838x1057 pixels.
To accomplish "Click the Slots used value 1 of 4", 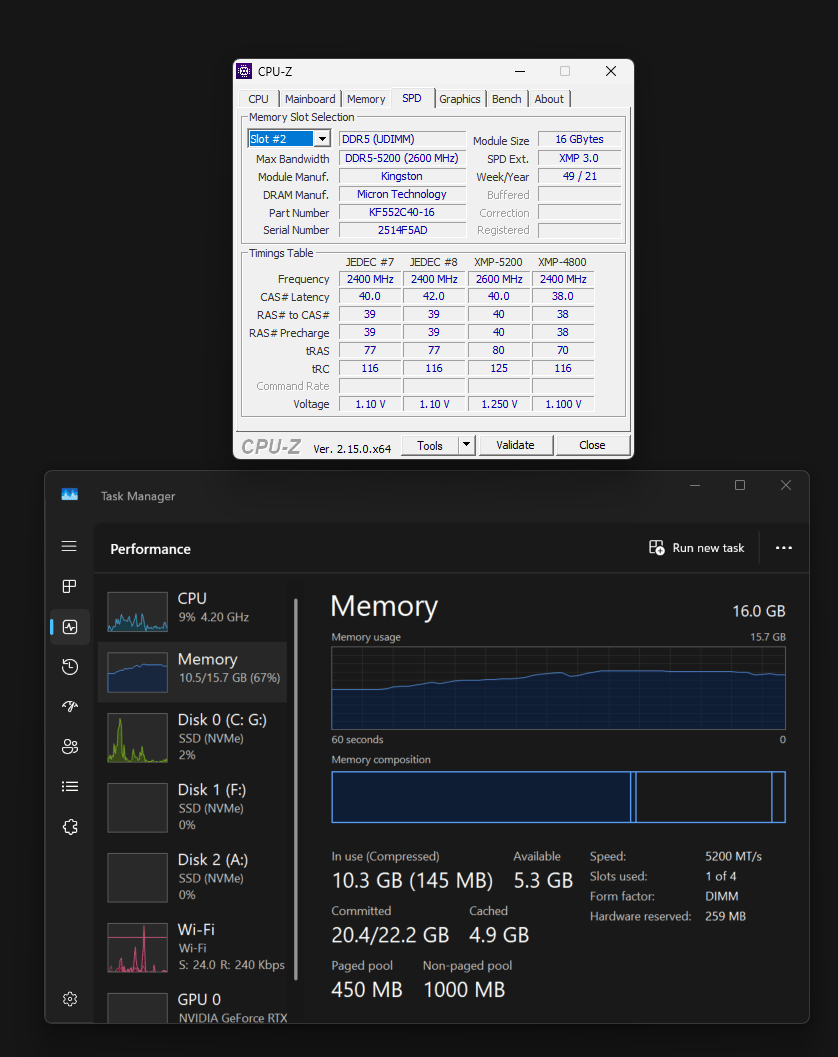I will pos(721,876).
